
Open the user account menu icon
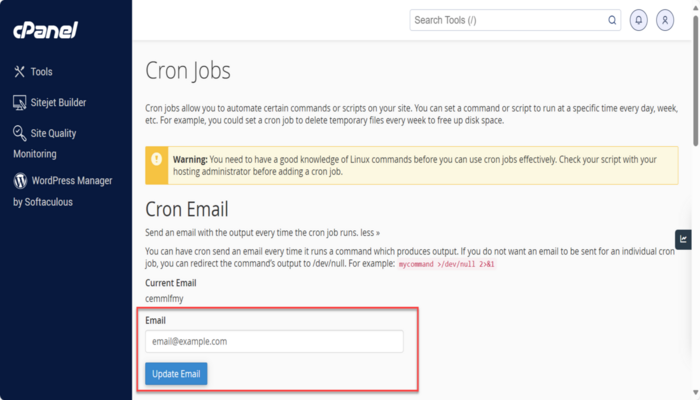coord(665,20)
